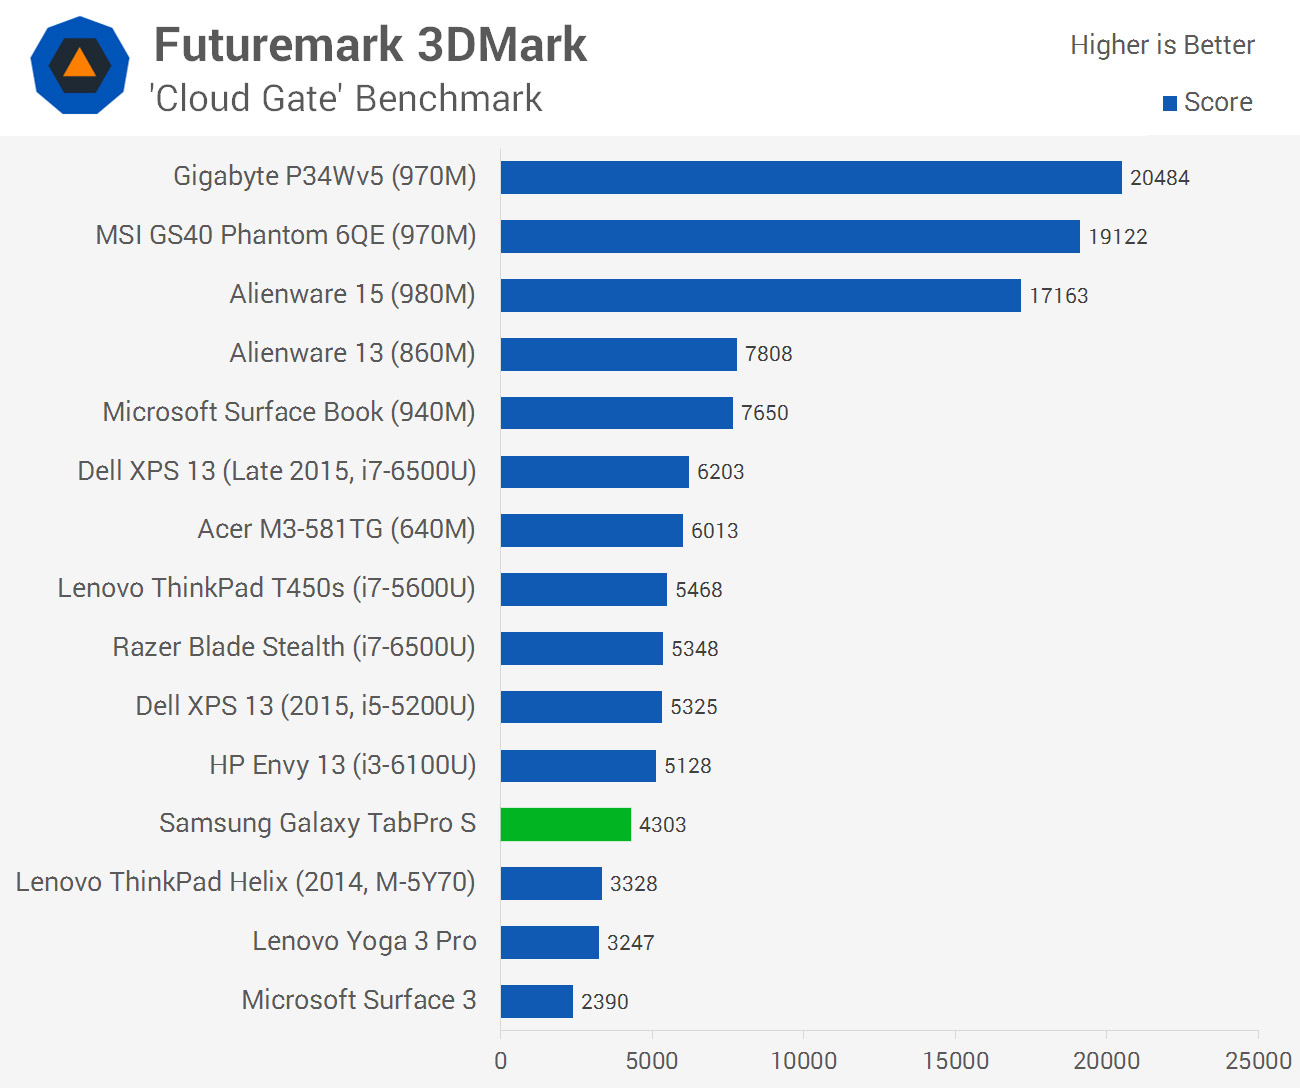Click the x-axis label 5000
The image size is (1300, 1088).
tap(652, 1061)
